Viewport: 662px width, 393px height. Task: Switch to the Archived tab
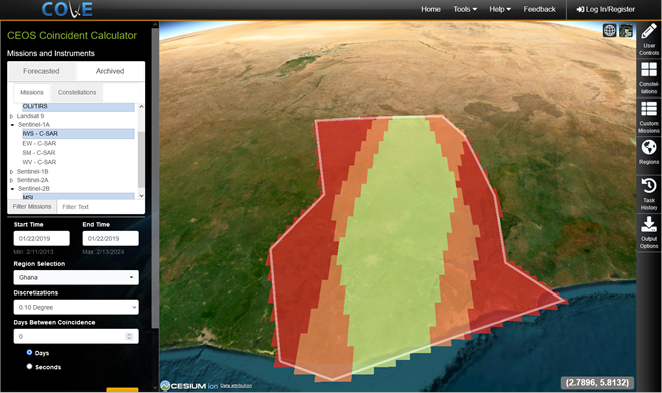pyautogui.click(x=110, y=71)
